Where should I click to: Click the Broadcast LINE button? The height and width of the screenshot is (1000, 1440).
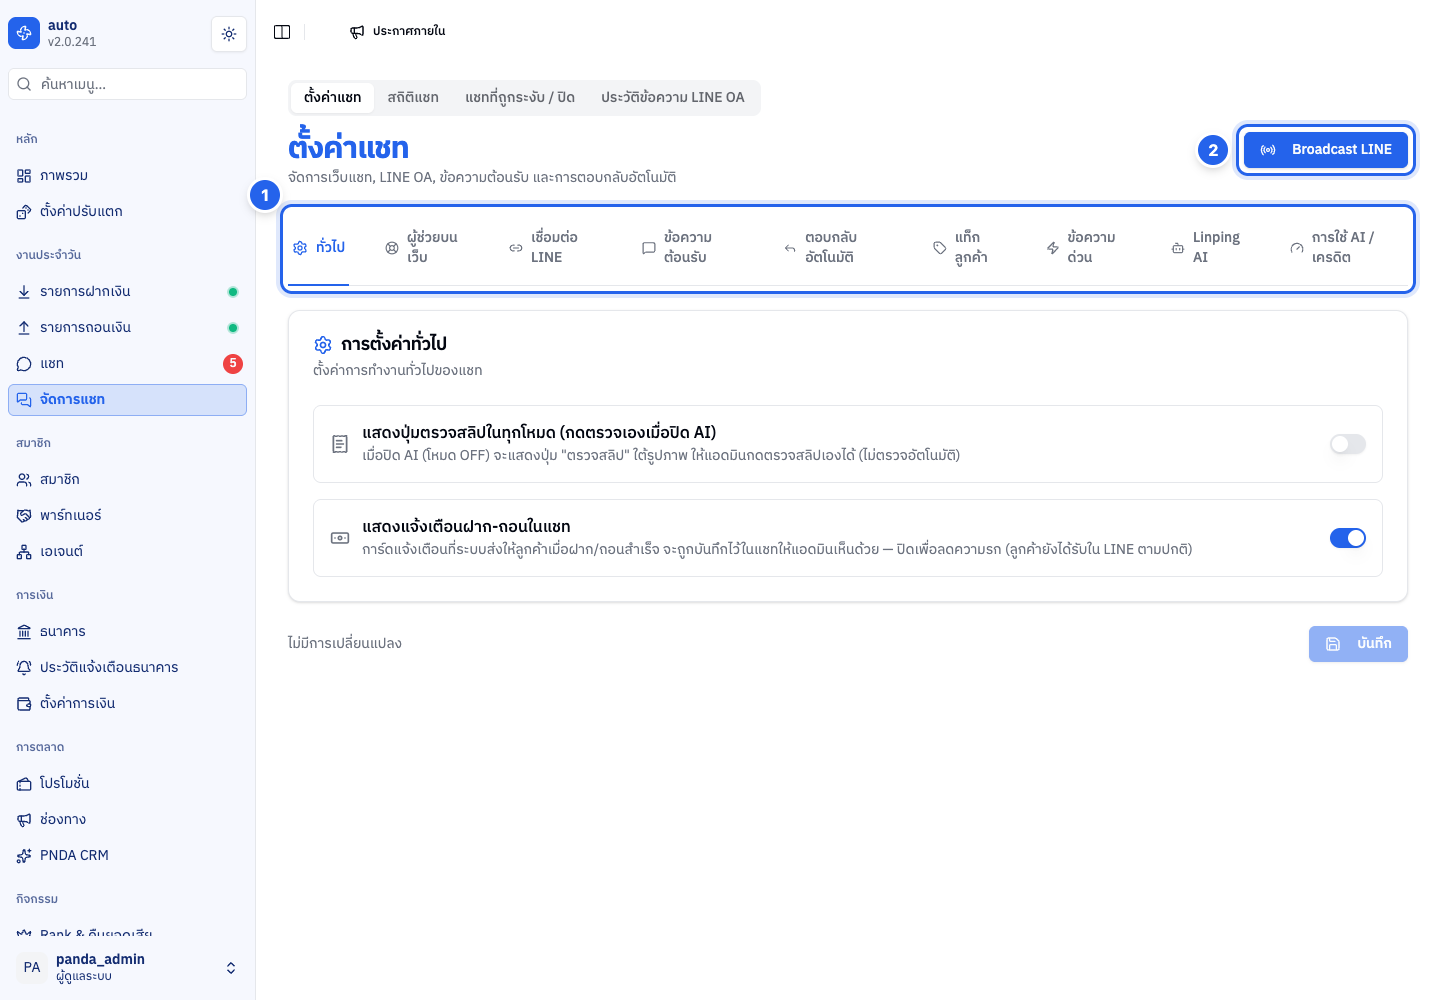(x=1326, y=150)
